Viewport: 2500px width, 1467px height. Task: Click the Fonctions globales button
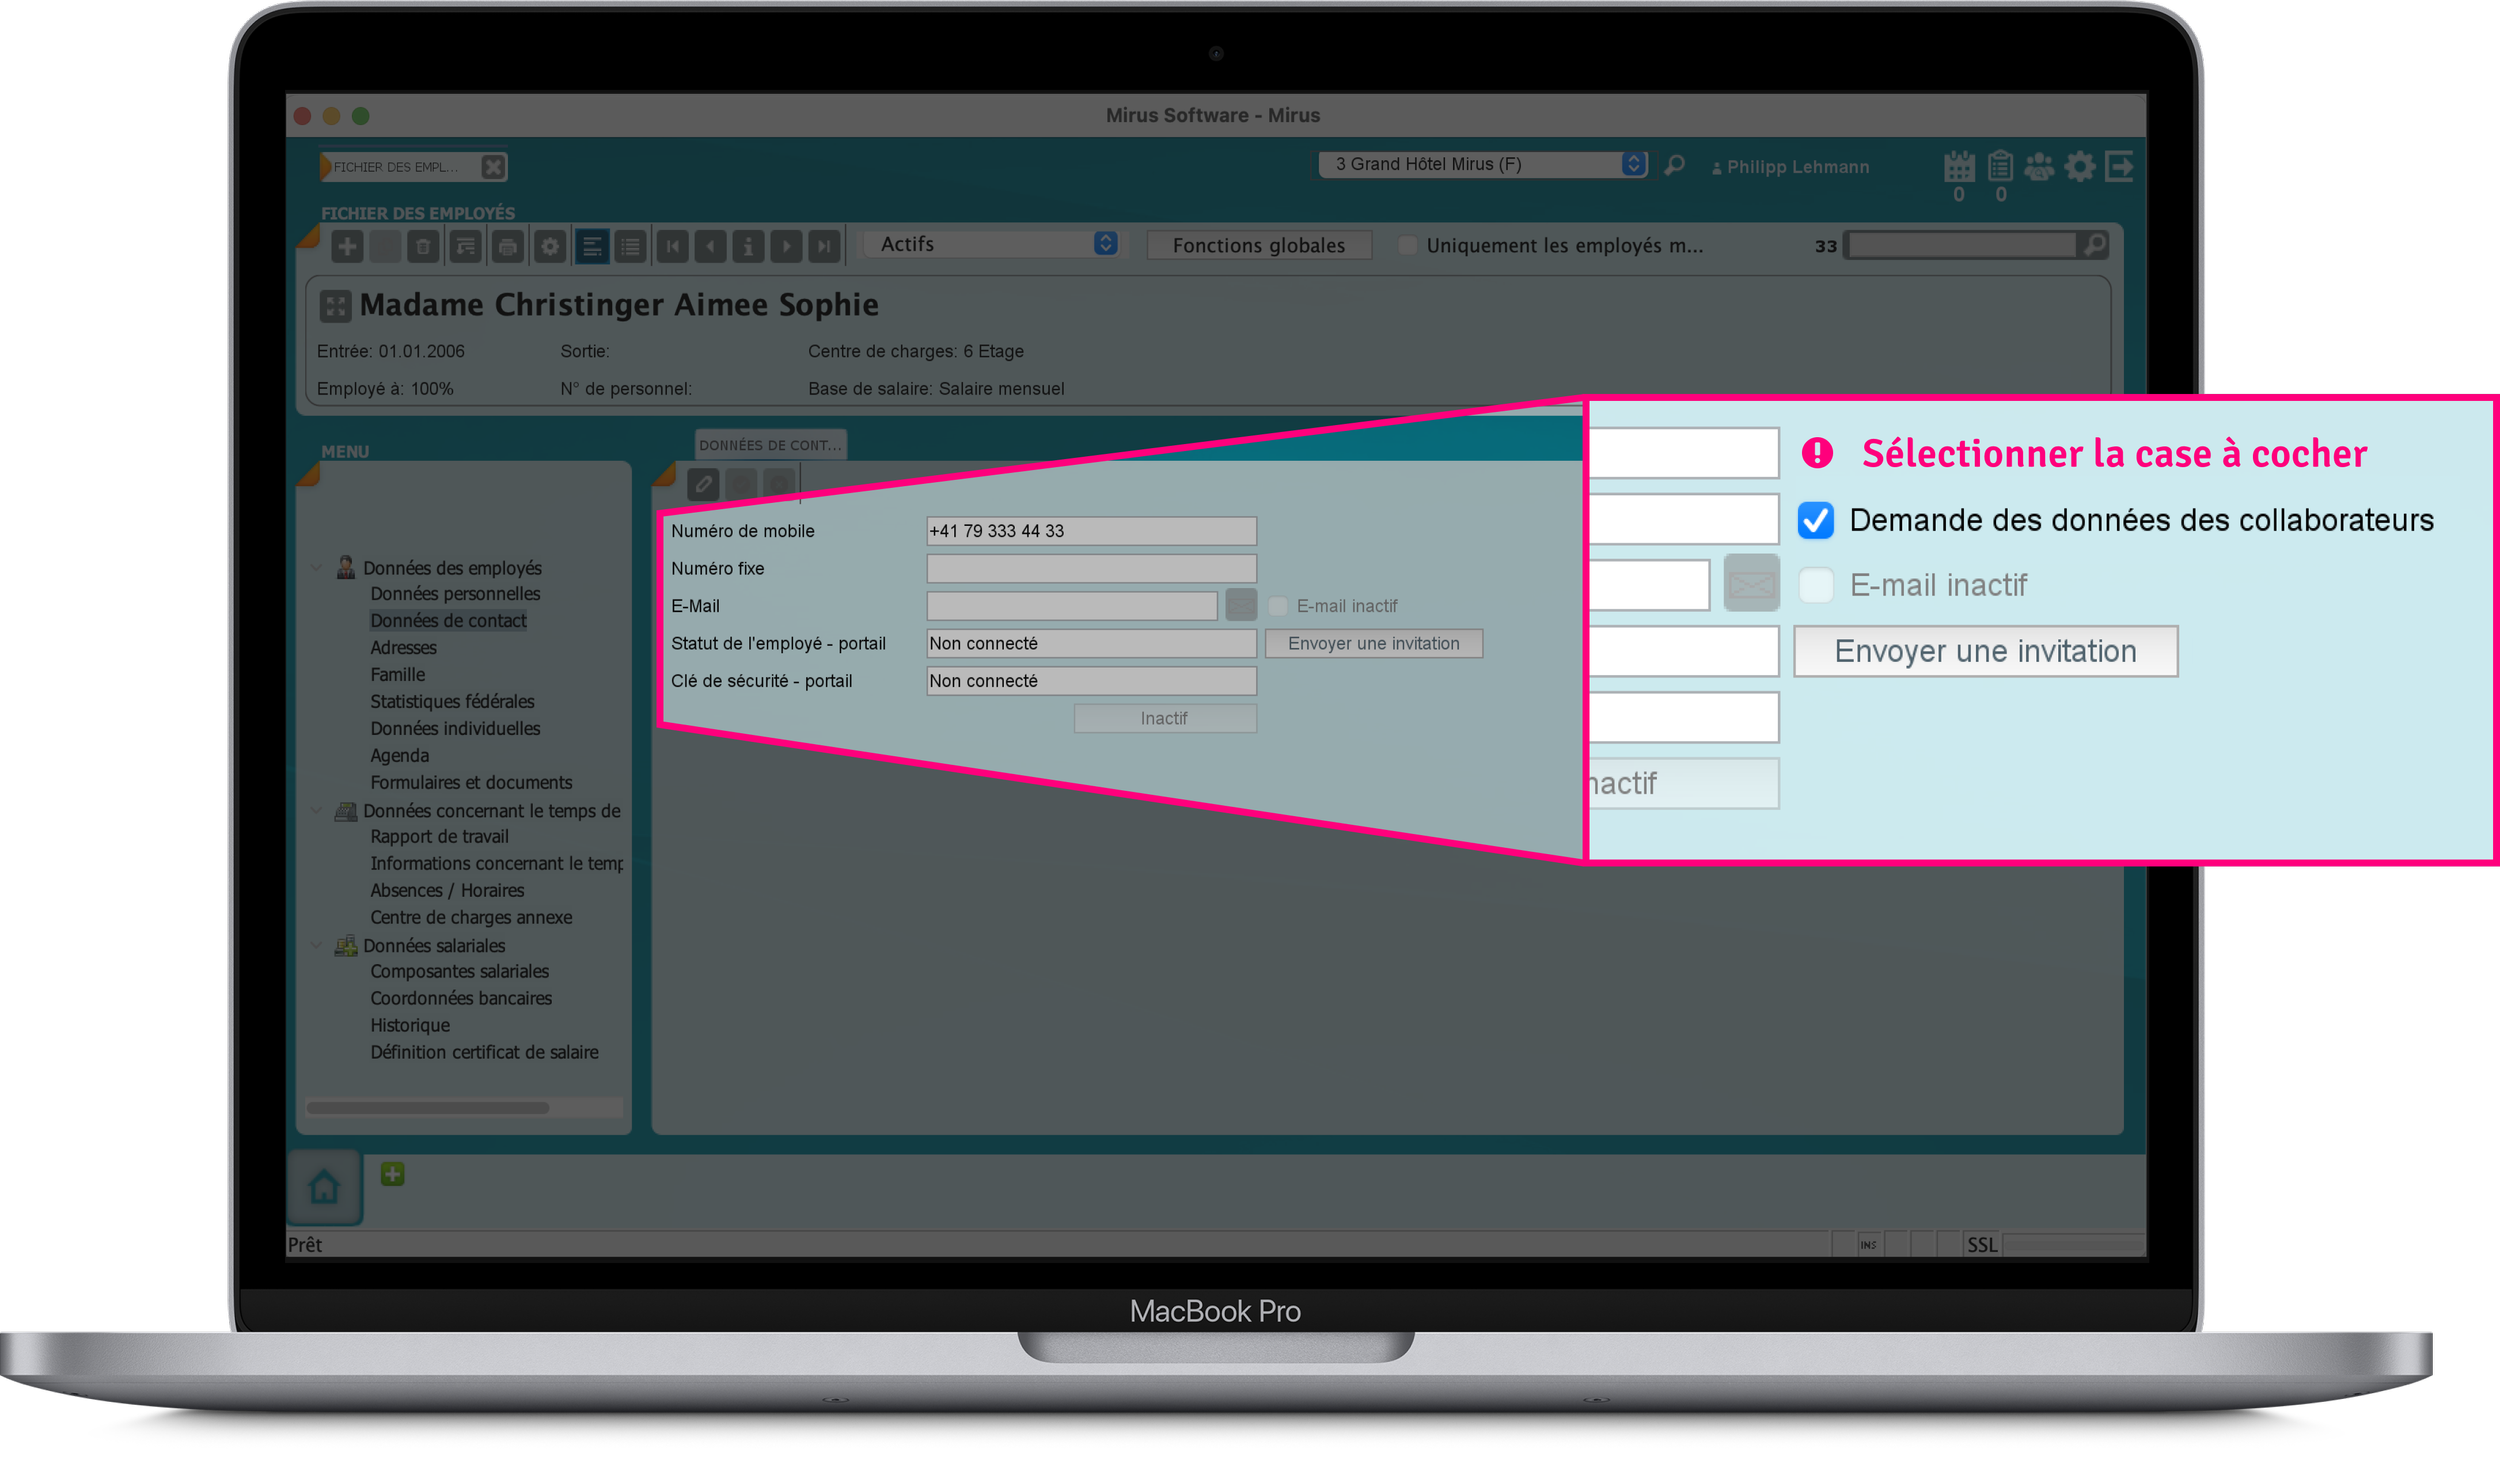point(1258,246)
